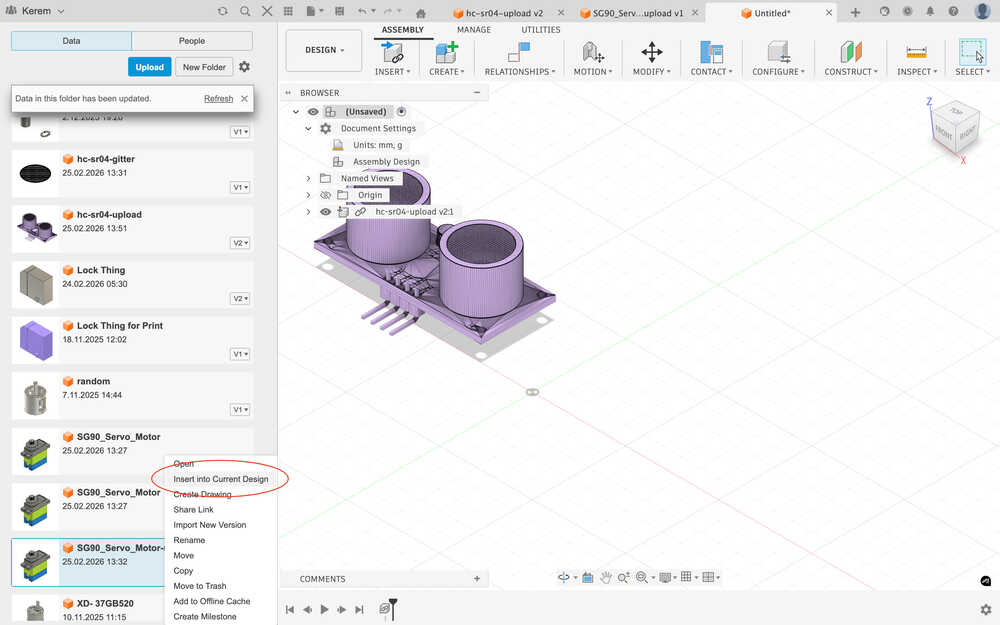
Task: Click the search magnifier icon in the data panel
Action: point(245,11)
